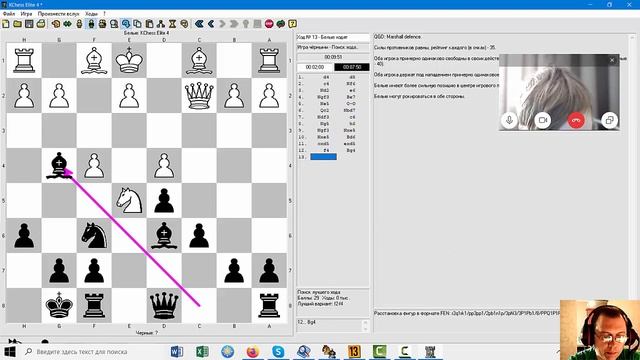Click the stepper beside '12... Bg4' field

coord(365,326)
